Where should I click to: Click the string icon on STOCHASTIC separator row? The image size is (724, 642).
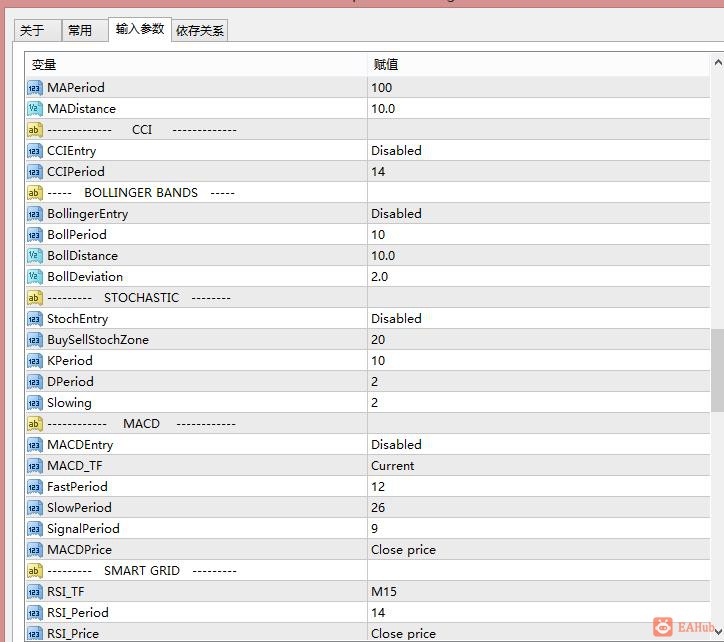click(35, 297)
